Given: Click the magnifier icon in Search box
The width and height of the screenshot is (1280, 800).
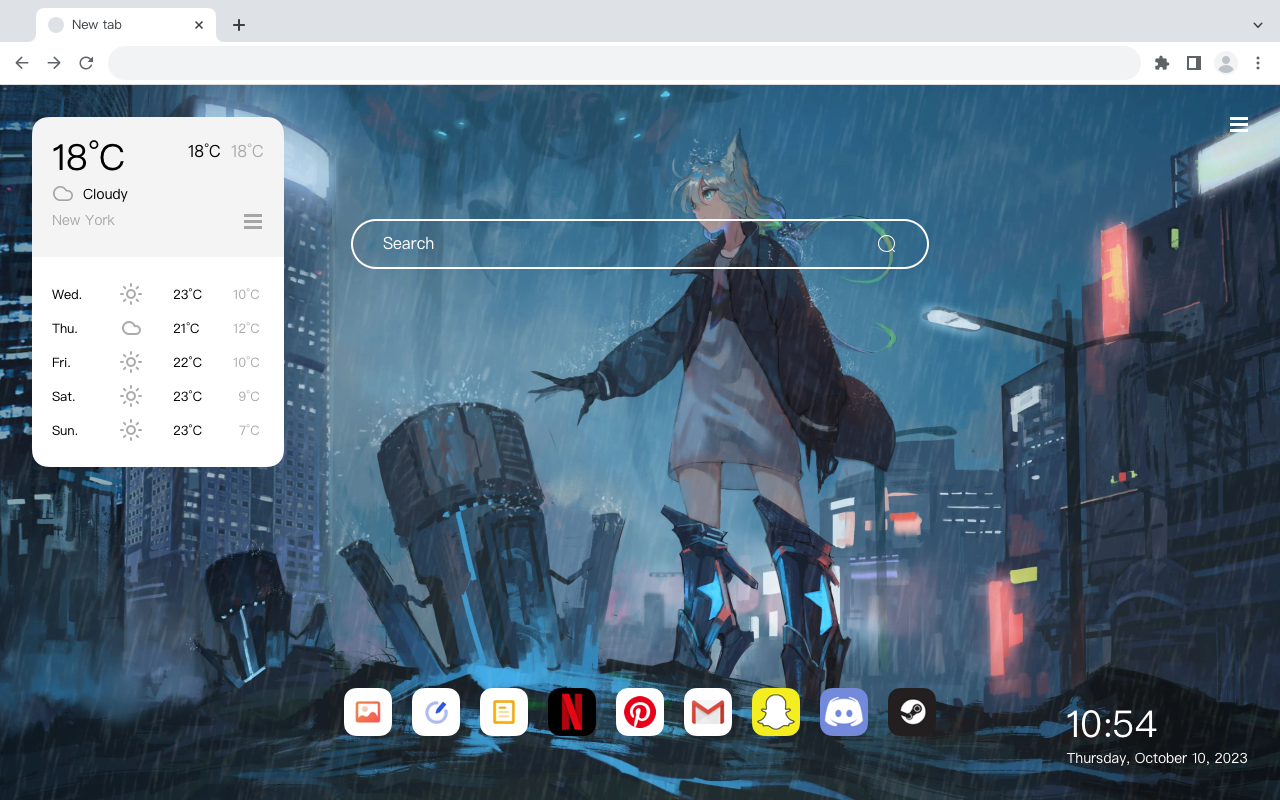Looking at the screenshot, I should 886,244.
